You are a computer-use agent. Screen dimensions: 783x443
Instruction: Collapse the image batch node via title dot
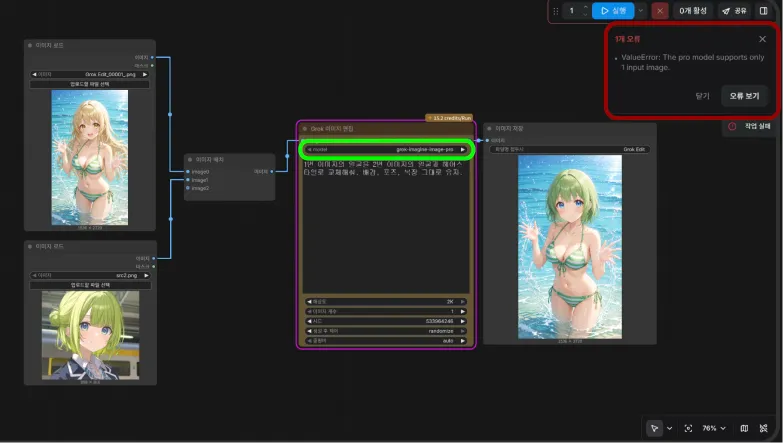190,160
